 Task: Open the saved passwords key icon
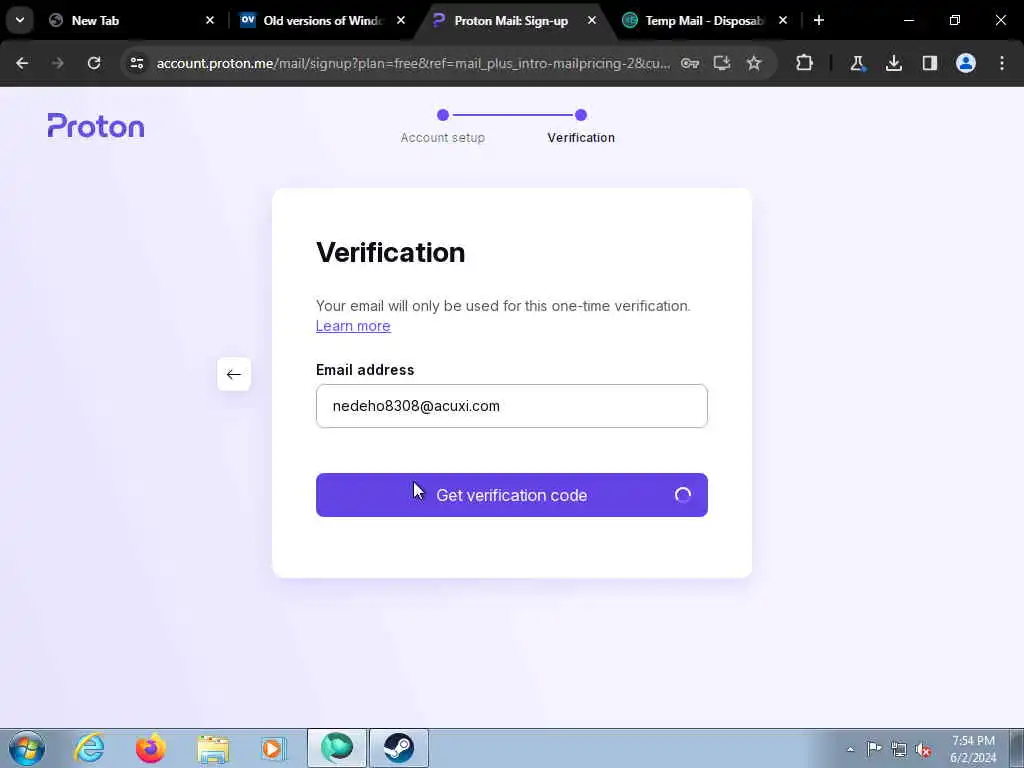click(690, 63)
